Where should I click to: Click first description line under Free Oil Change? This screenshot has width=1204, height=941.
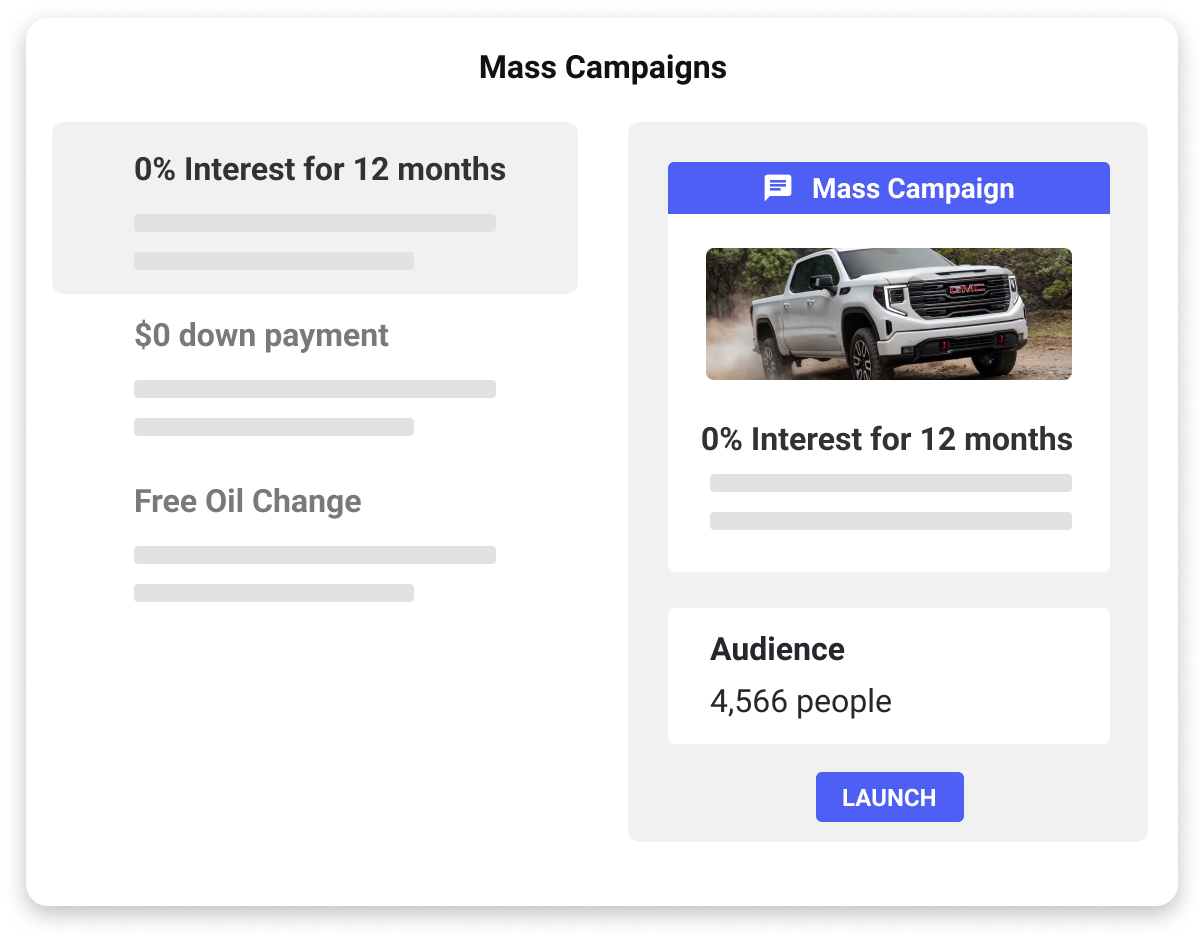(315, 555)
